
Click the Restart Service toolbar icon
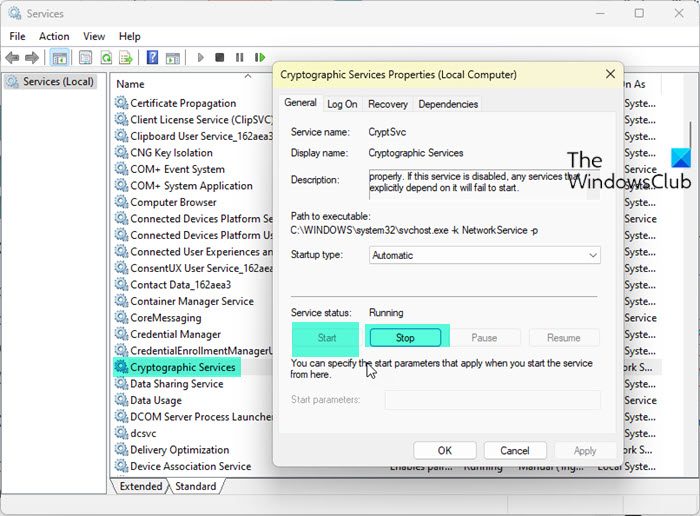[x=260, y=58]
